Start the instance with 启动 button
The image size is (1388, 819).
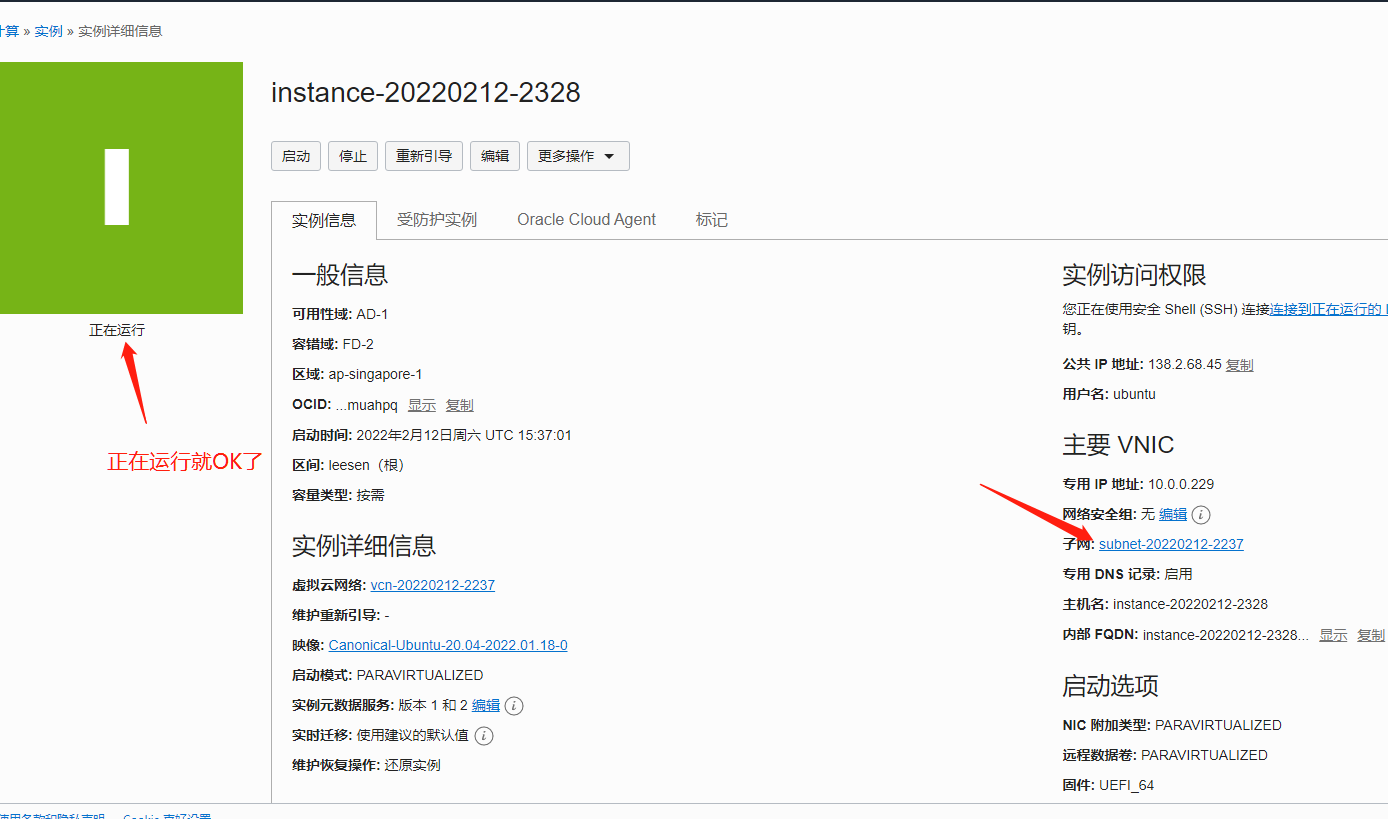296,155
